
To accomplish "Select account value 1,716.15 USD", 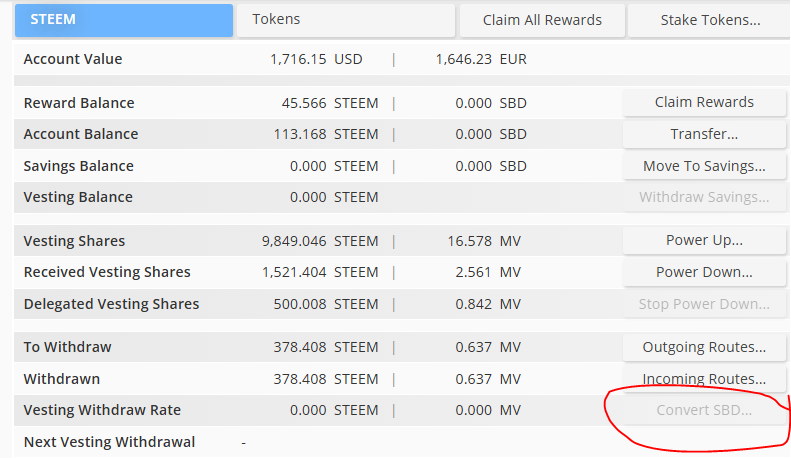I will [x=316, y=59].
